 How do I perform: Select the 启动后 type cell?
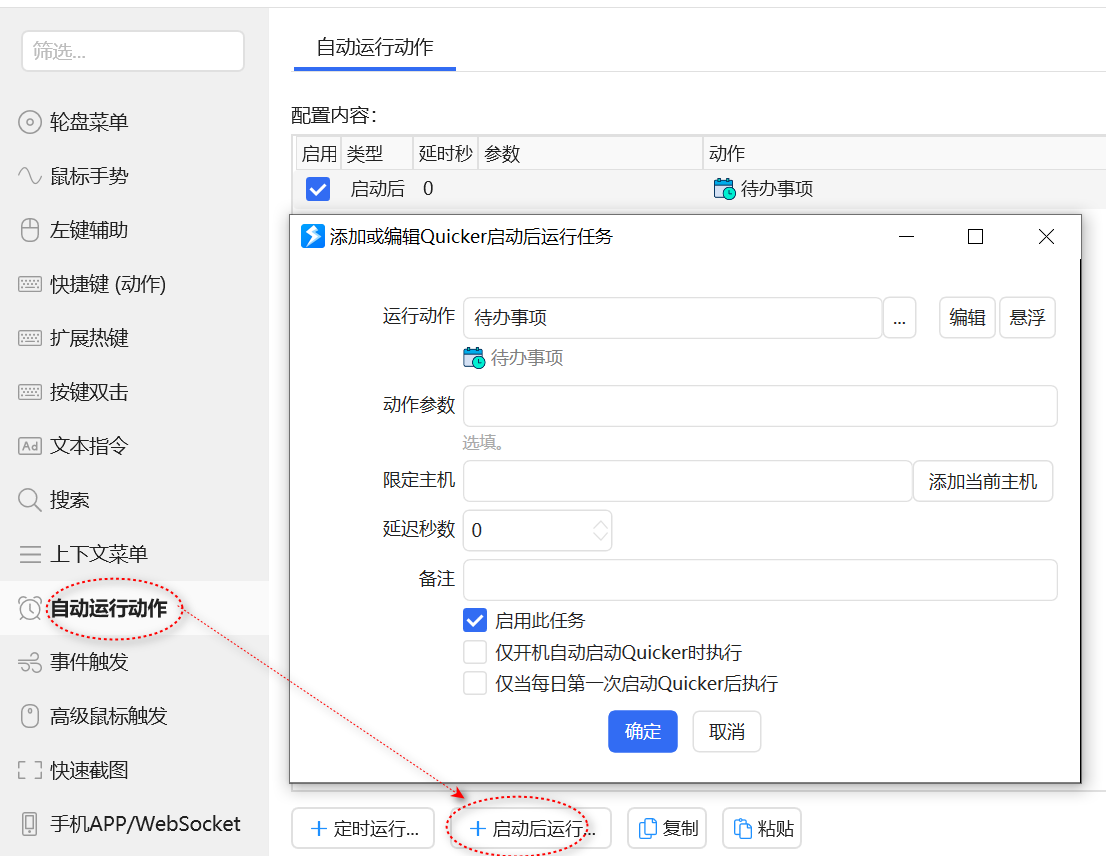pyautogui.click(x=377, y=189)
